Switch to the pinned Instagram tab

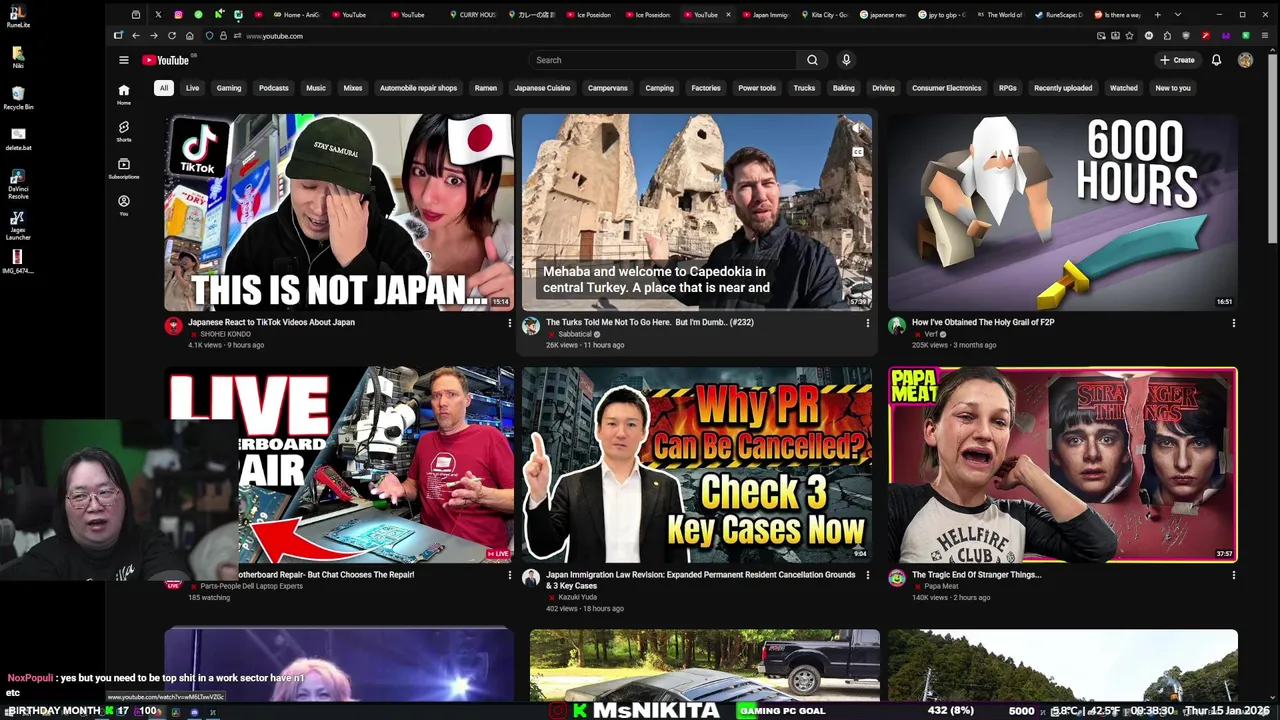pos(178,15)
